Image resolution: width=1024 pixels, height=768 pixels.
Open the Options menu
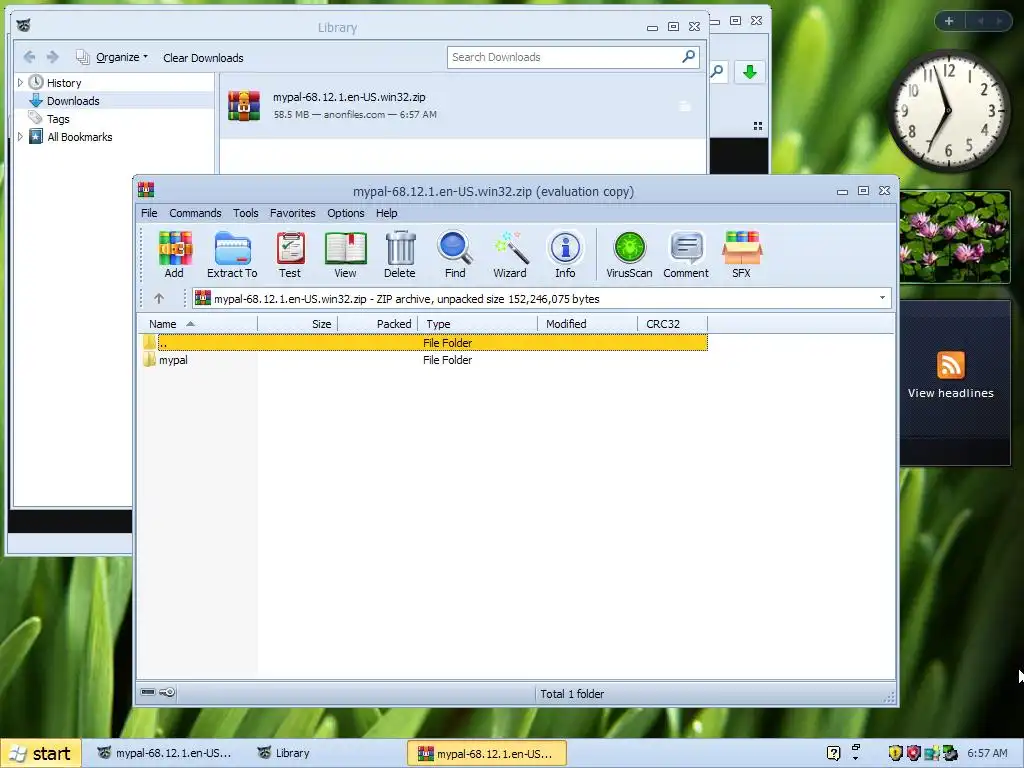pyautogui.click(x=345, y=213)
